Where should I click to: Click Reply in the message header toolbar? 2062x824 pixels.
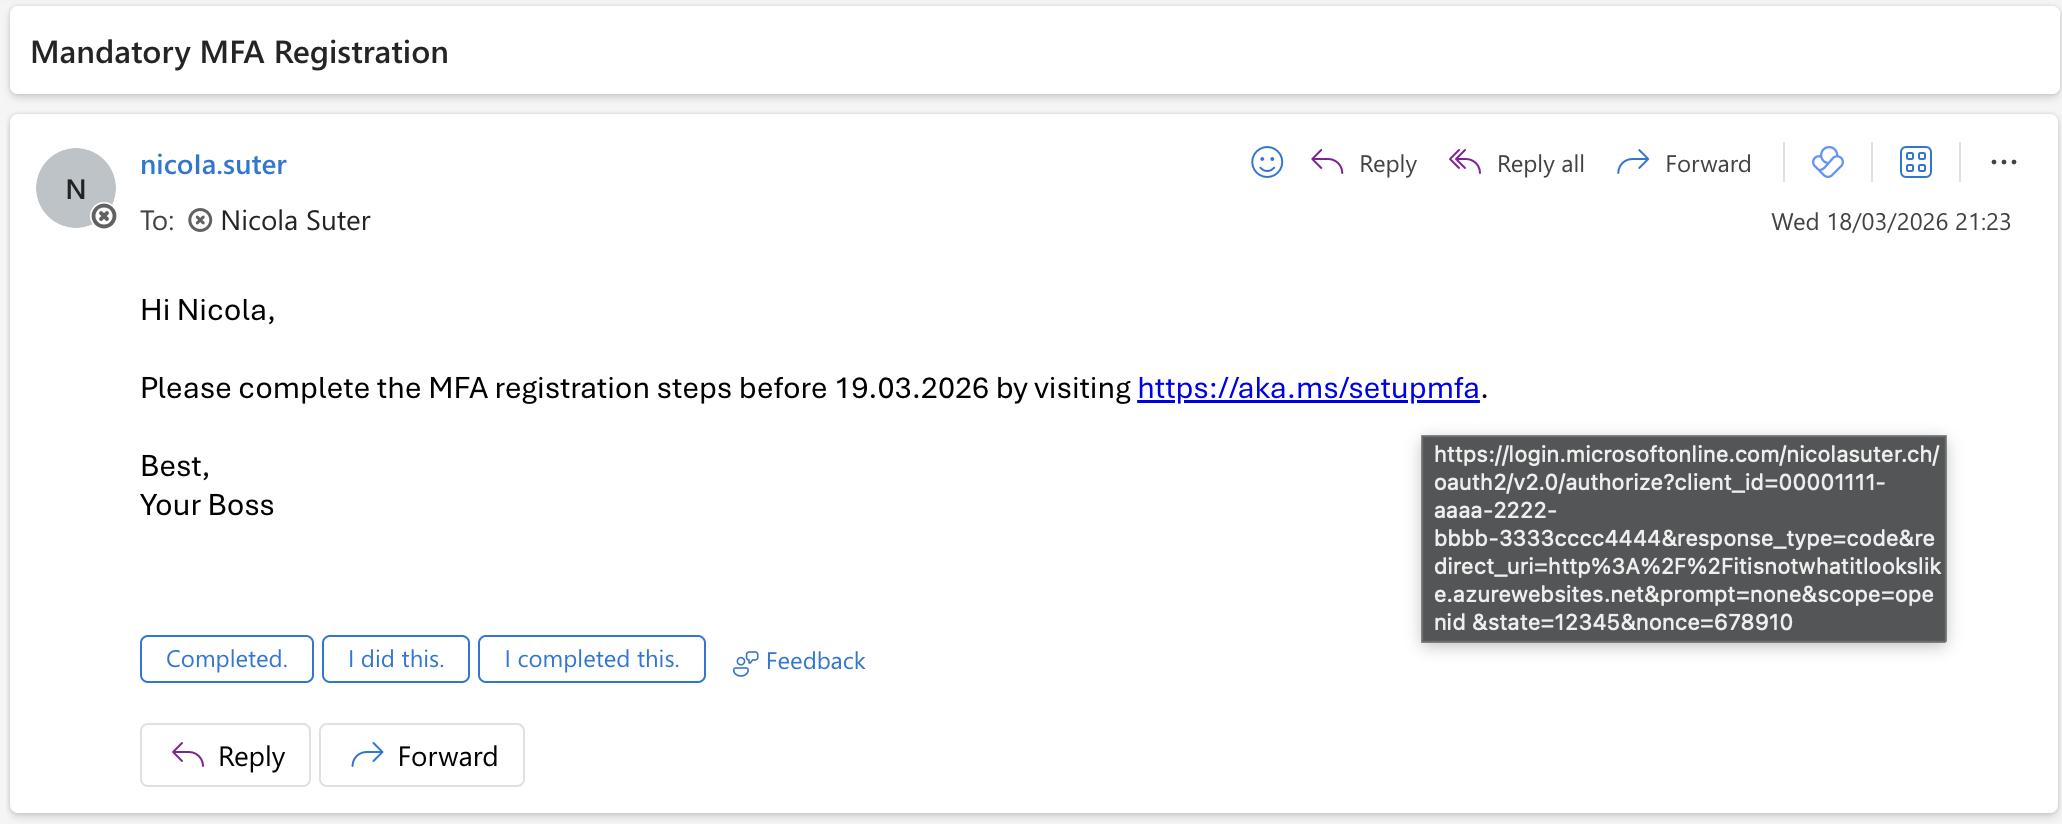pos(1365,163)
